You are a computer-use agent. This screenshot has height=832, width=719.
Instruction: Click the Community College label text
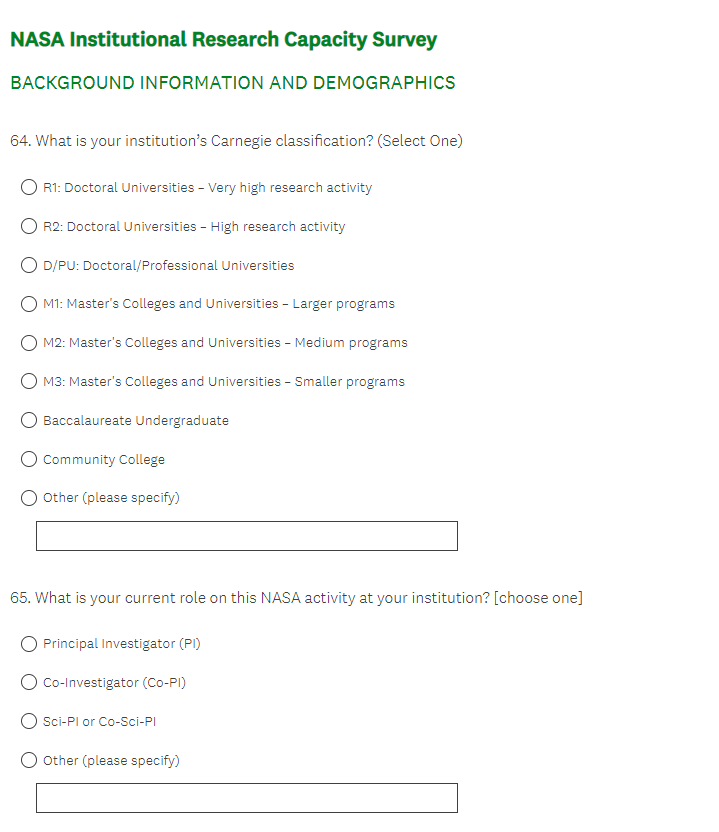[104, 460]
